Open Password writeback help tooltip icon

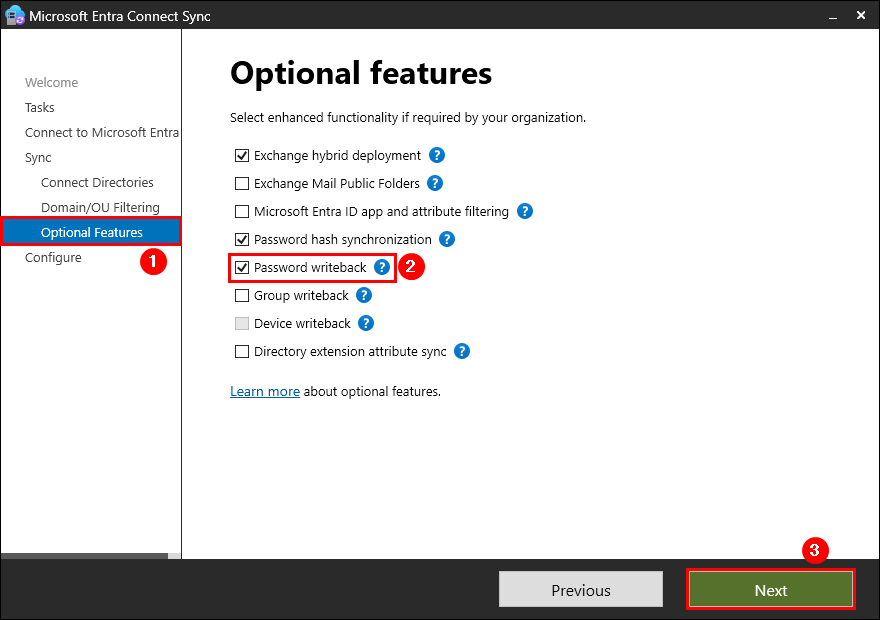[382, 268]
